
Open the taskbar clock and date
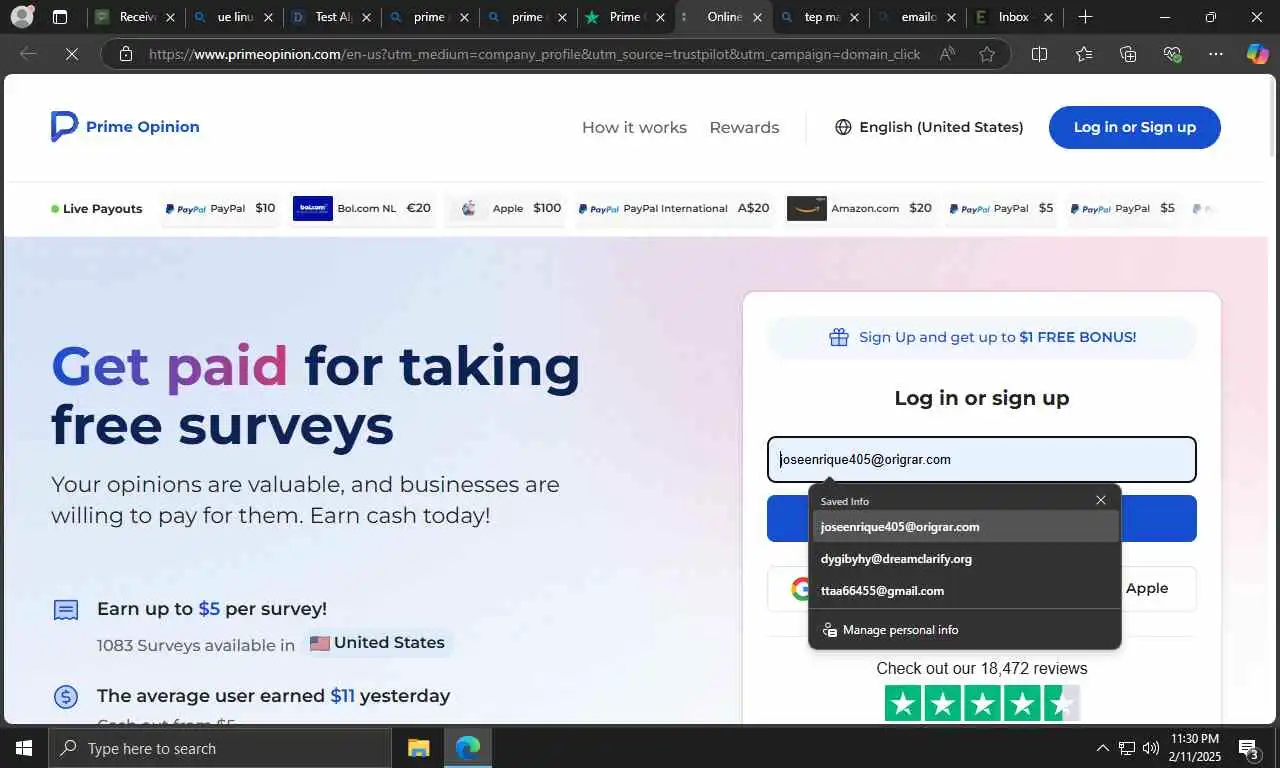click(1194, 748)
